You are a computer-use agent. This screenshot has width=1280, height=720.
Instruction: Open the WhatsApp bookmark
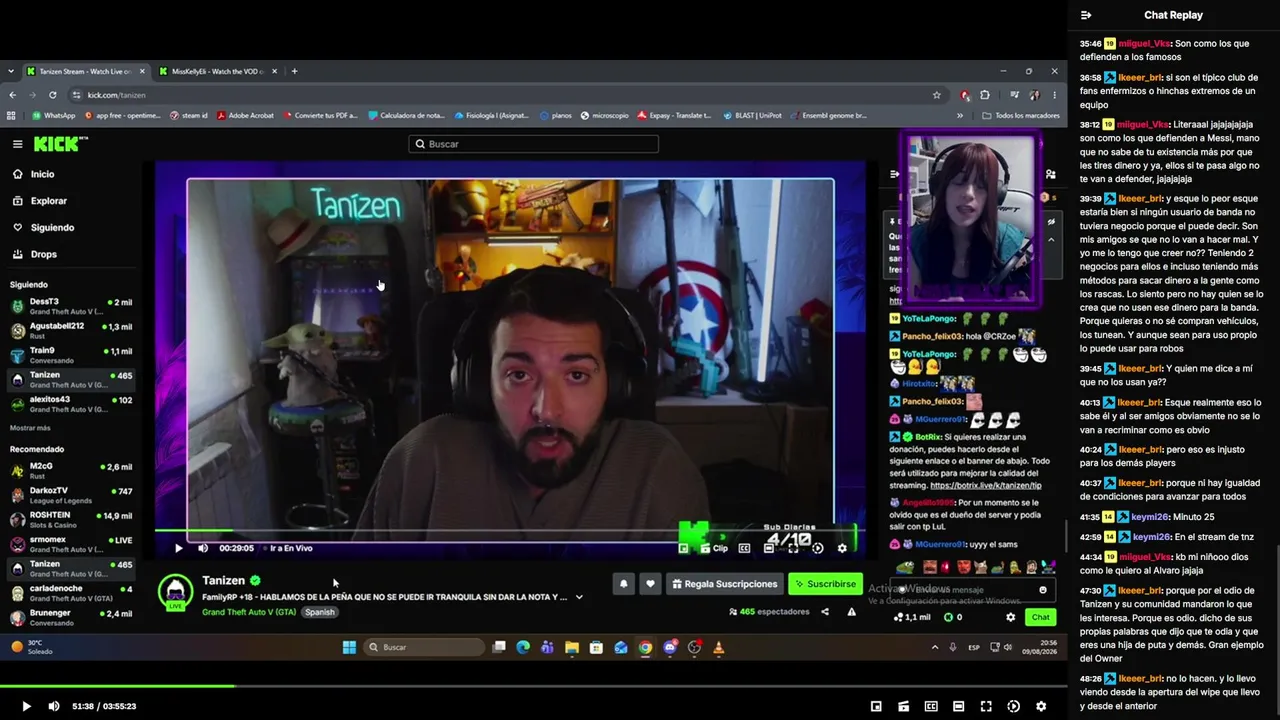[x=54, y=116]
